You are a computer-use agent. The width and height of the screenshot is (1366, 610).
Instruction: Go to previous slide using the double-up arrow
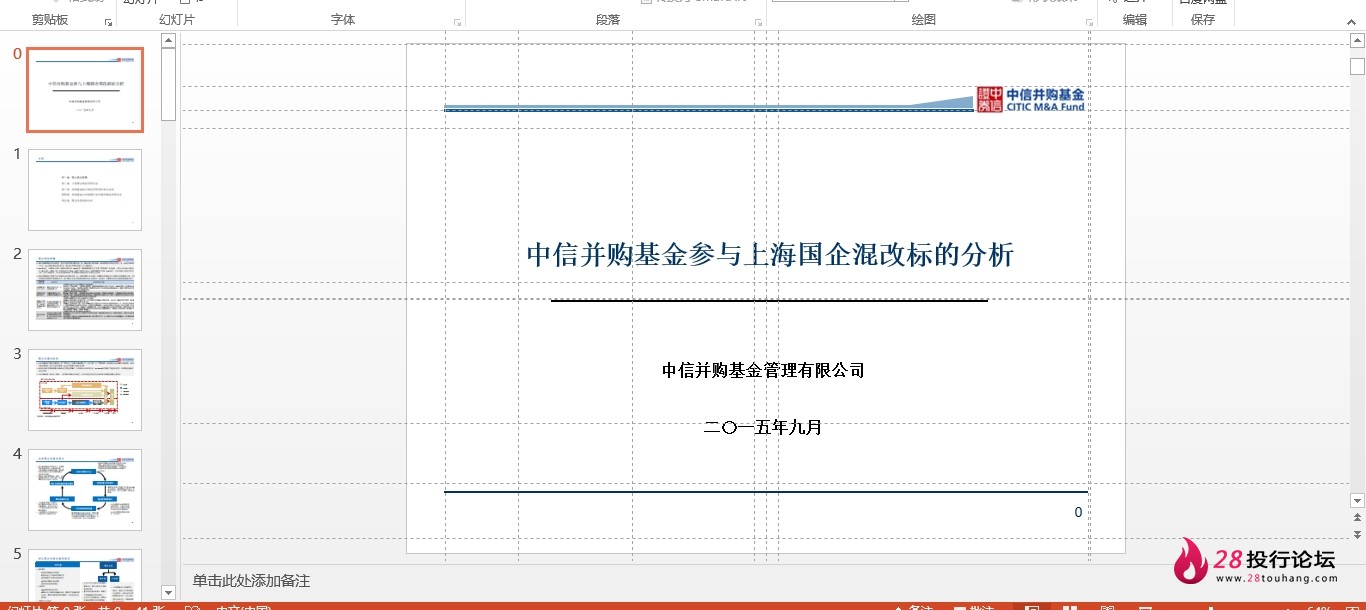pyautogui.click(x=1357, y=517)
